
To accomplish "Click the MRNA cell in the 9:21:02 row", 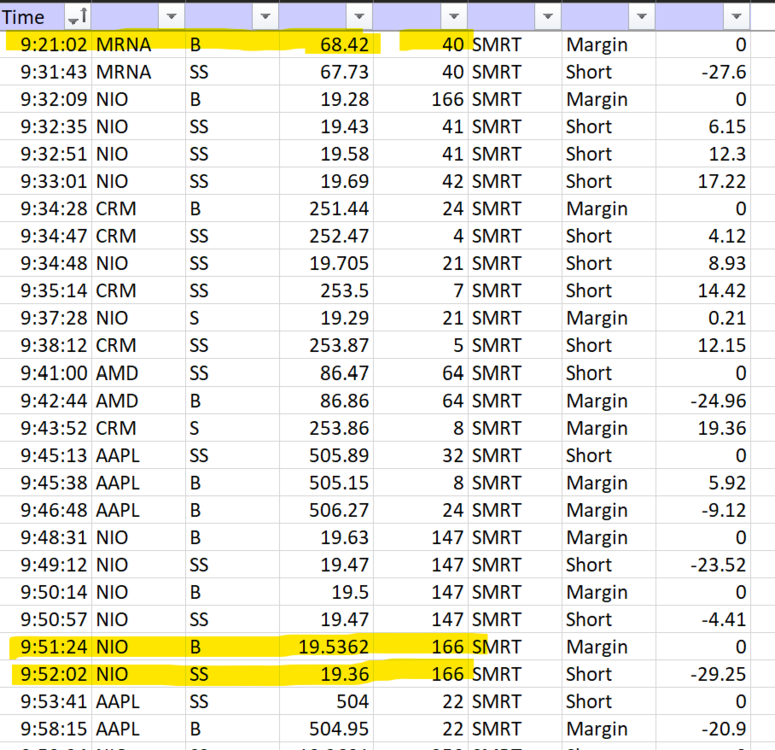I will pos(138,44).
